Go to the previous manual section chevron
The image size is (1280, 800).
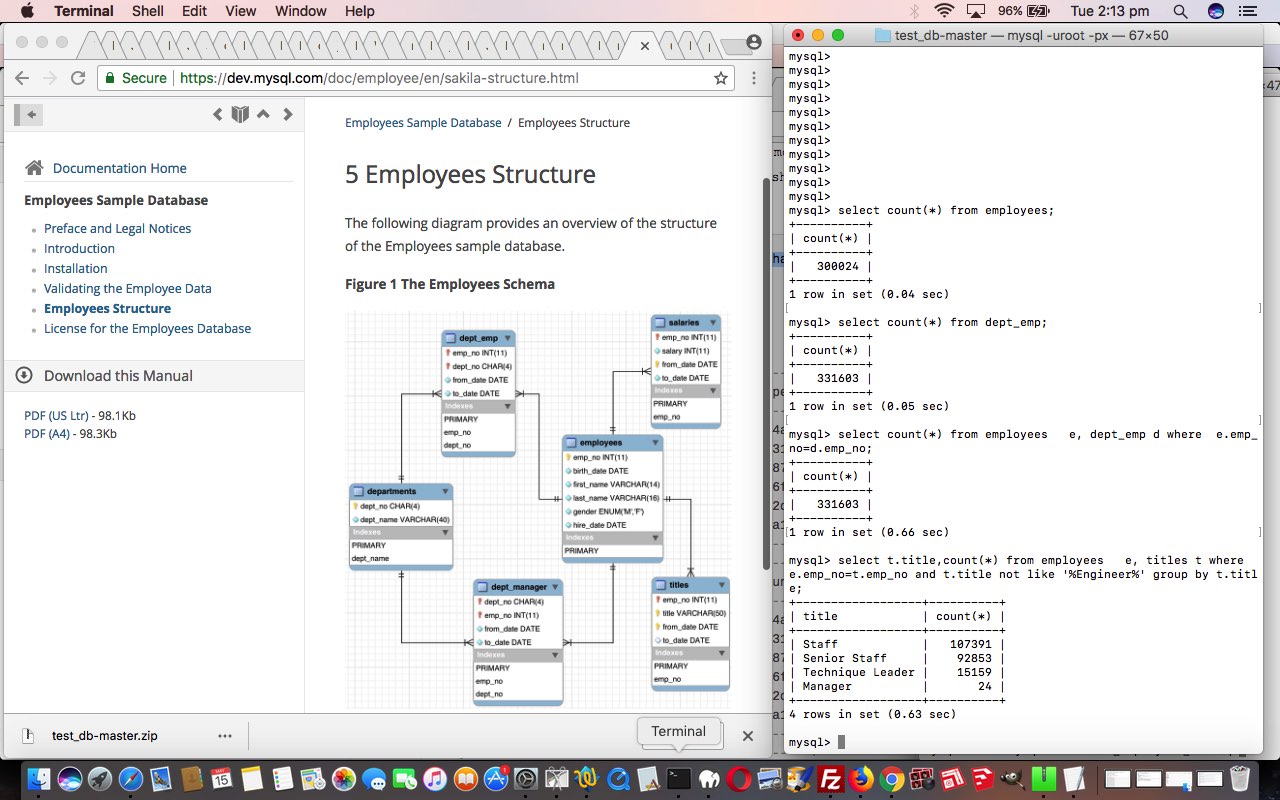click(217, 114)
